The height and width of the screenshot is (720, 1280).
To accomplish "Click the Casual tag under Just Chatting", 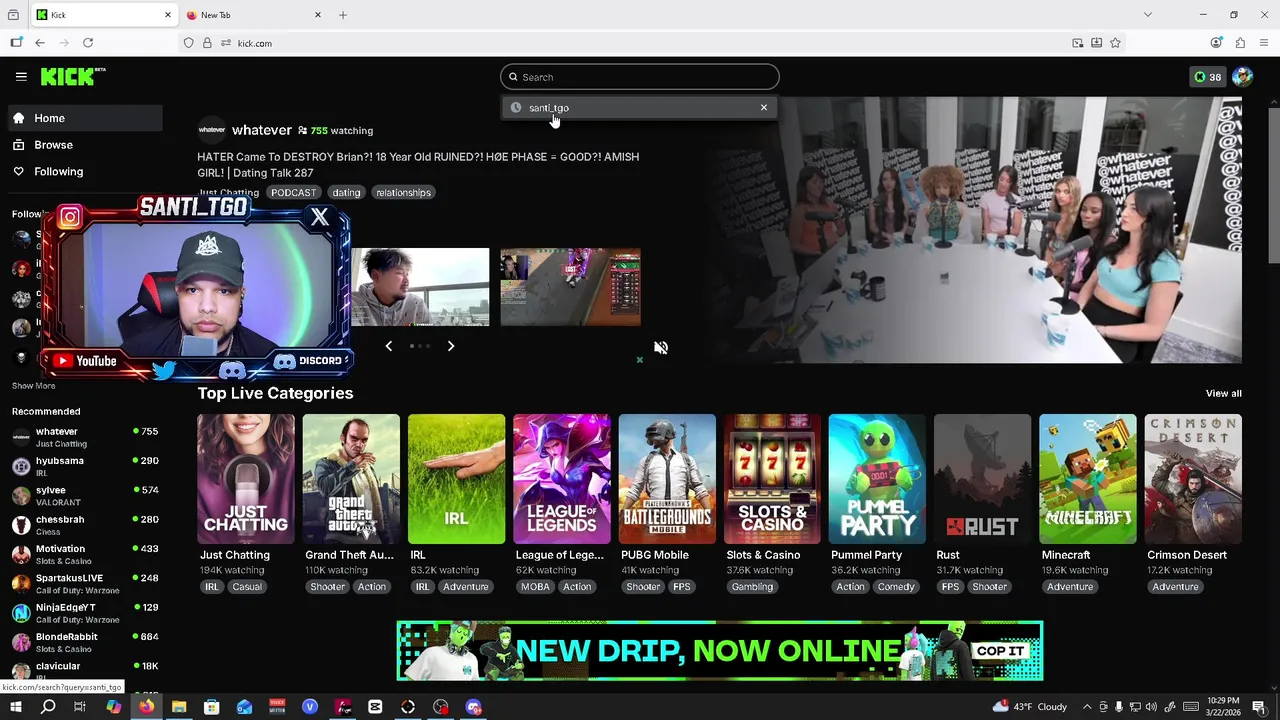I will tap(247, 587).
